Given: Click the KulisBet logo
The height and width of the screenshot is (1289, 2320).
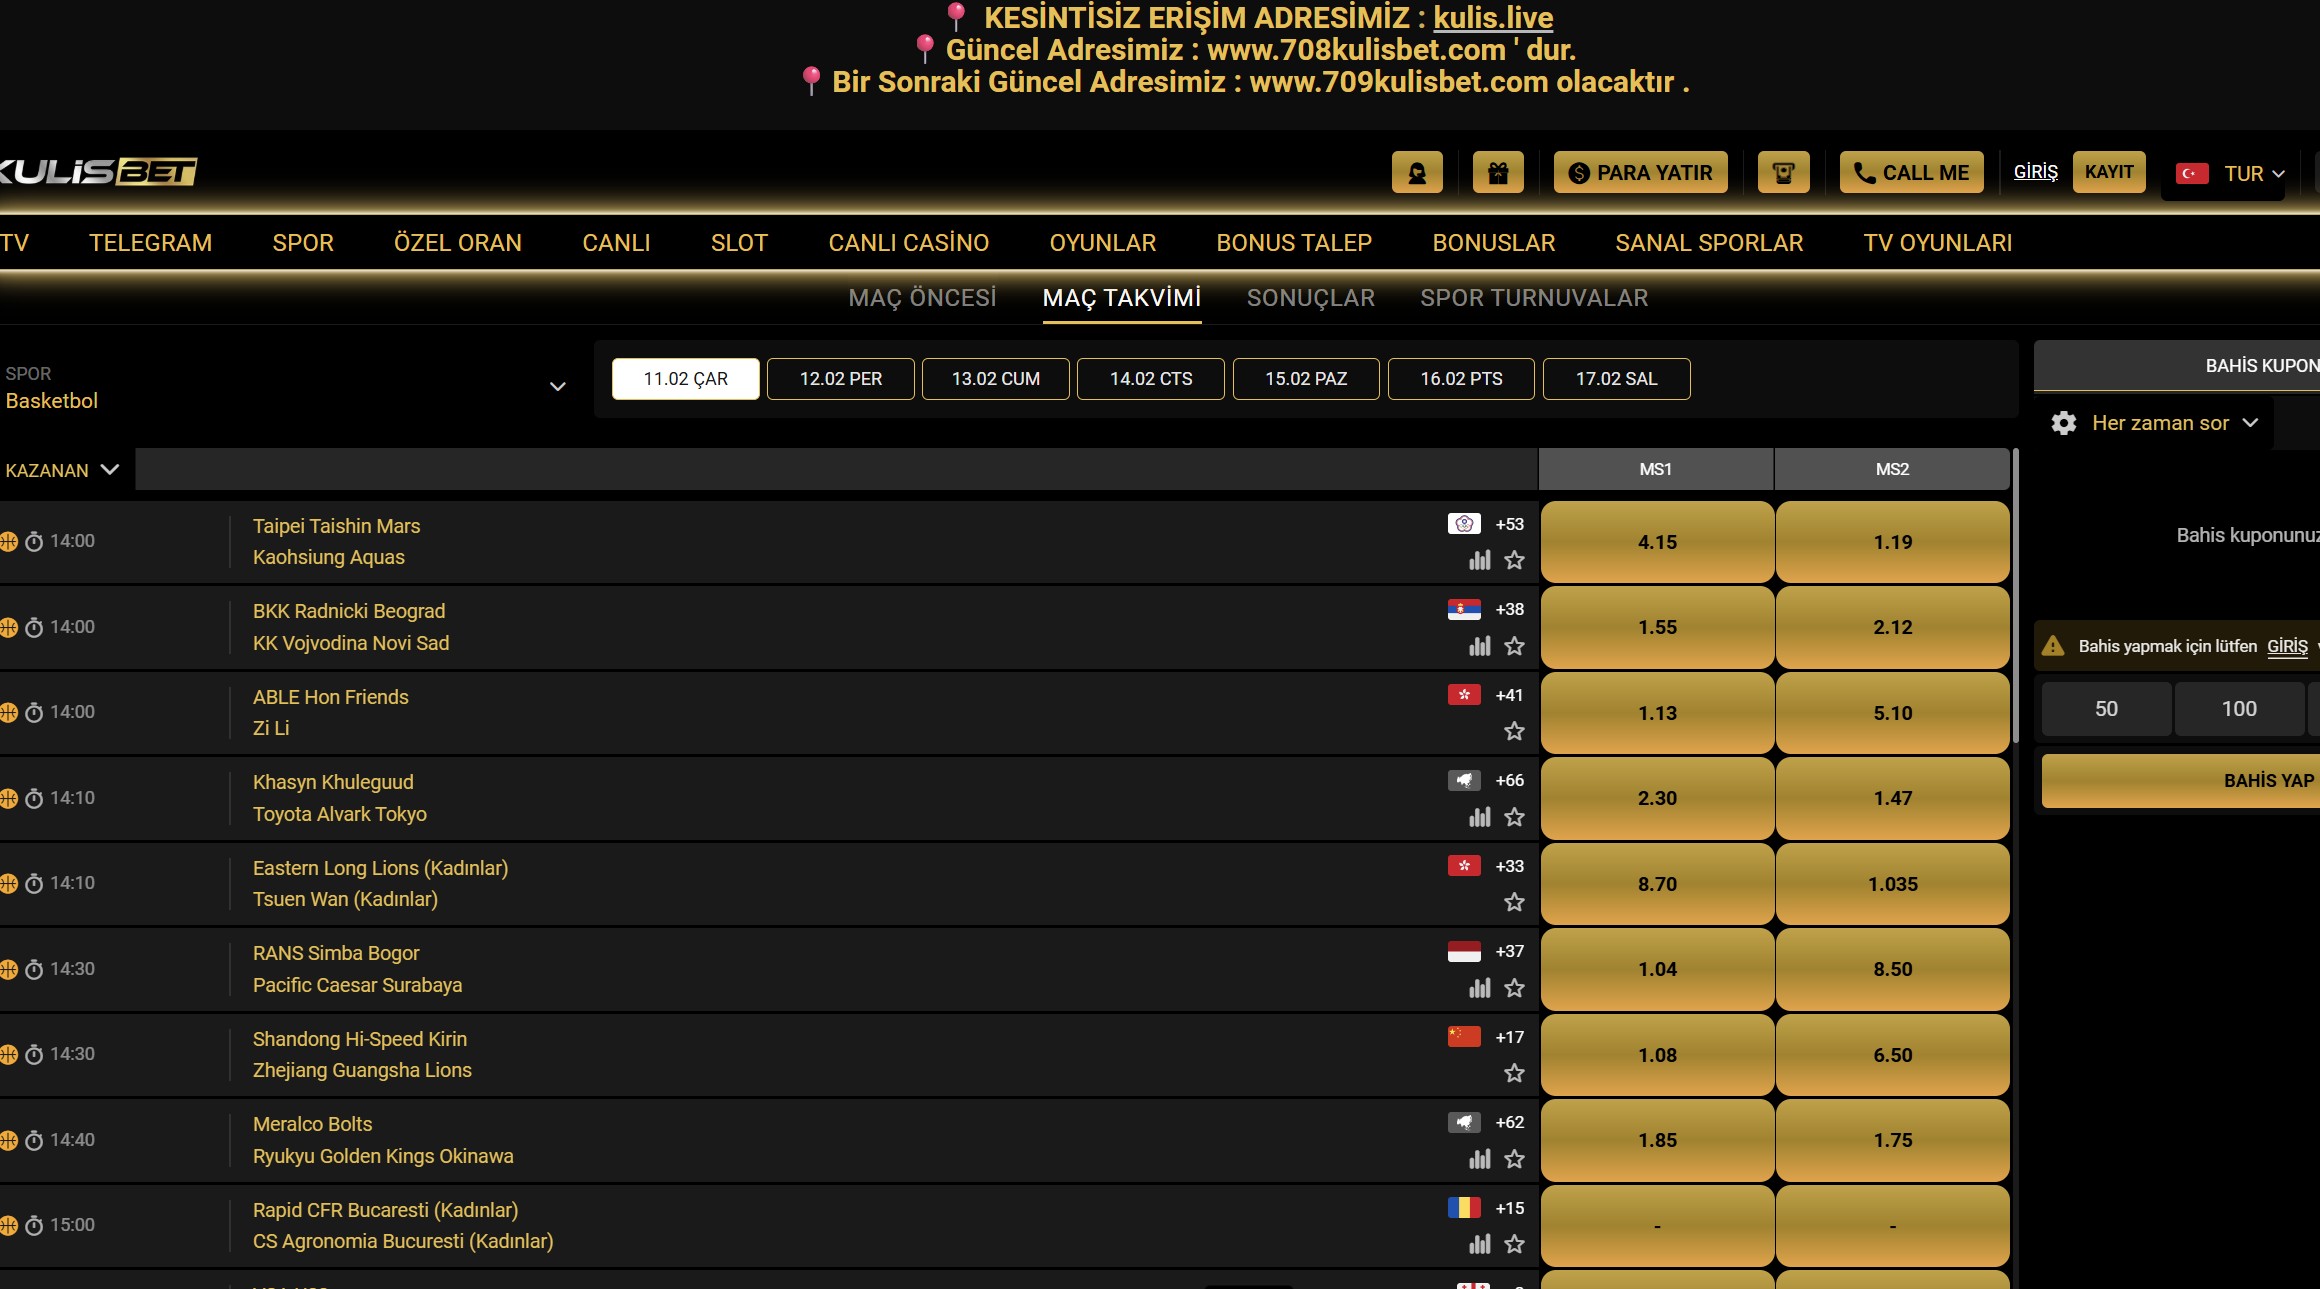Looking at the screenshot, I should click(98, 172).
